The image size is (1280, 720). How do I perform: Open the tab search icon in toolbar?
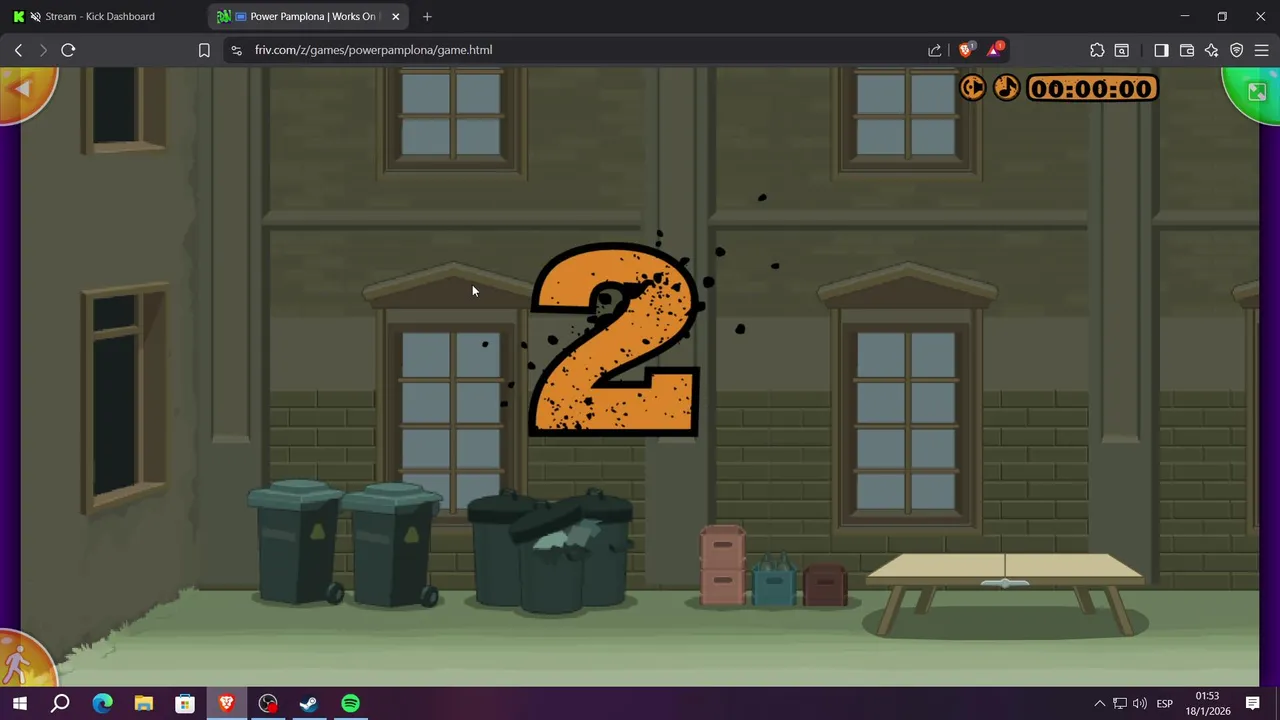point(1122,50)
